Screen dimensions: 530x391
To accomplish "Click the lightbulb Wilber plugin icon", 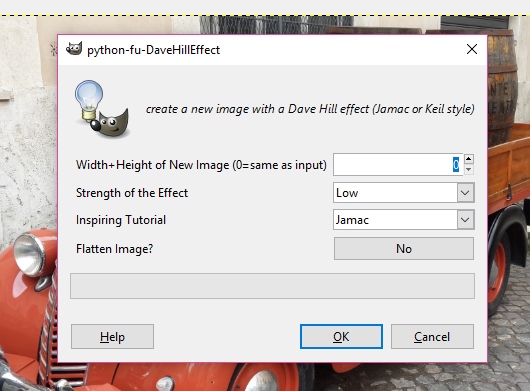I will click(102, 109).
